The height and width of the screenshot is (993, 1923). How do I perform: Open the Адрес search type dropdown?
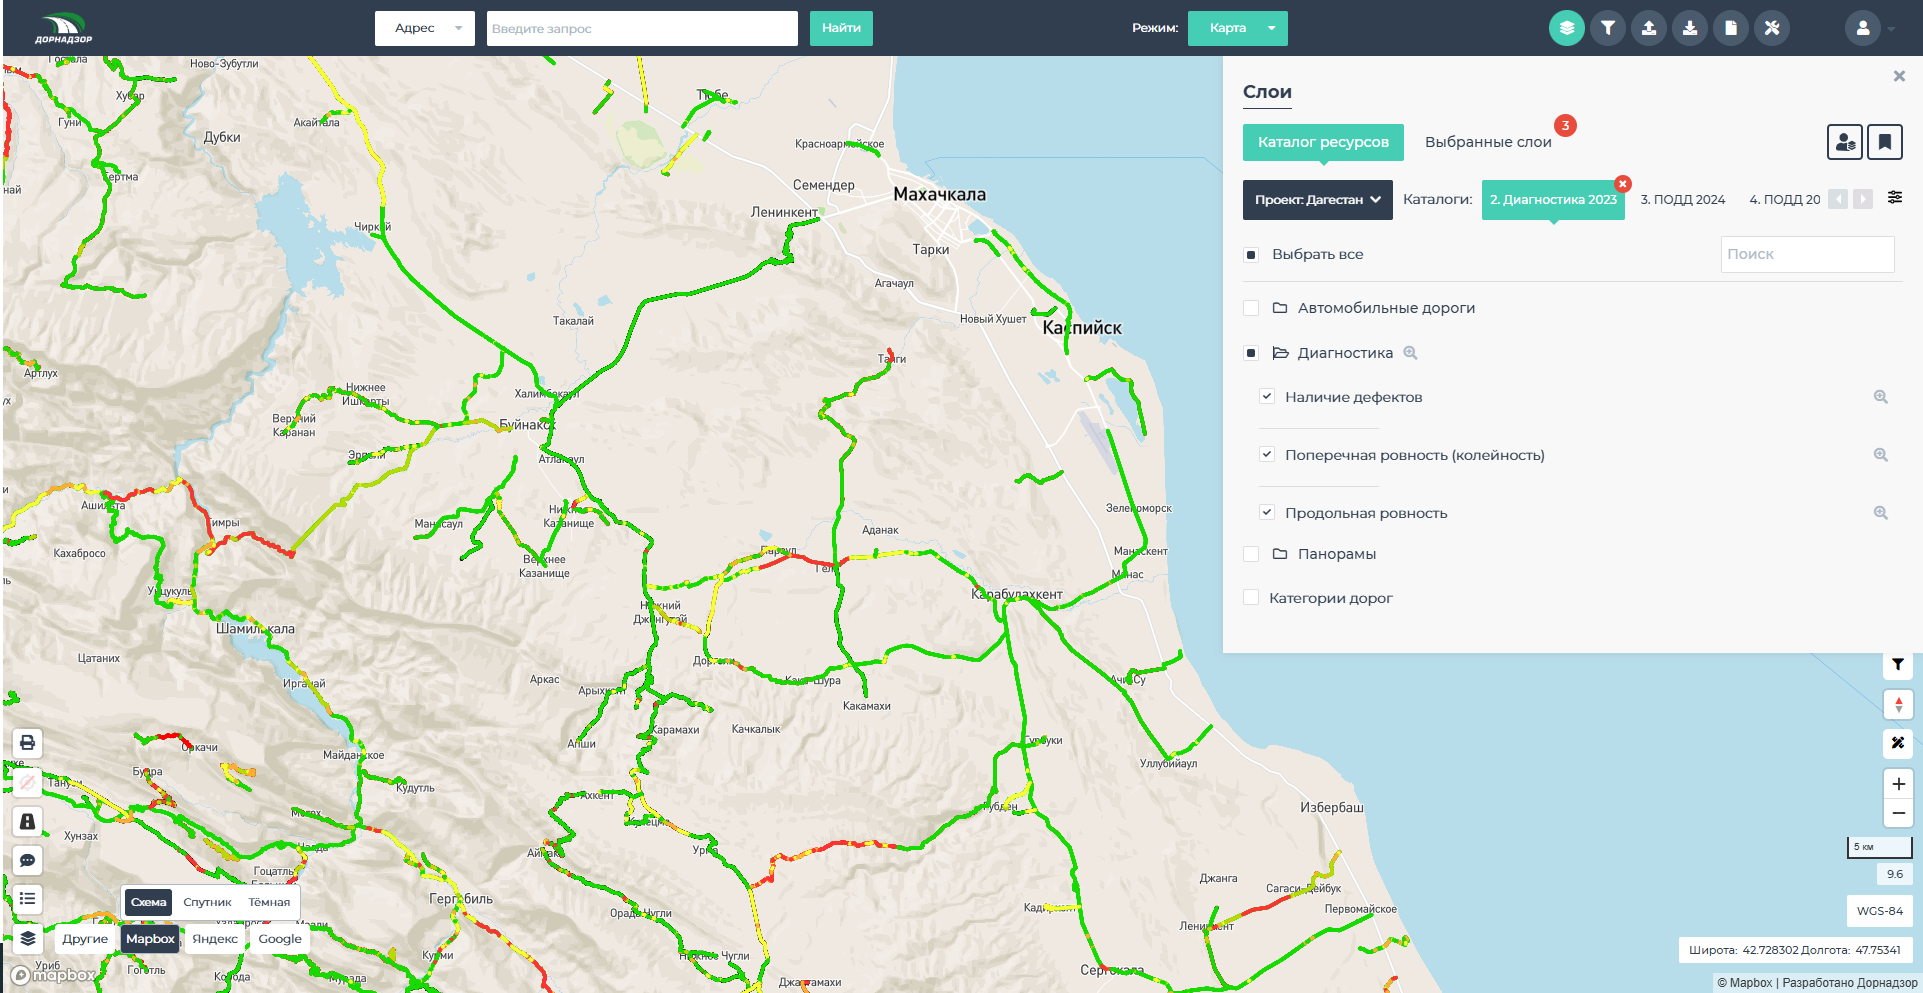pos(425,28)
